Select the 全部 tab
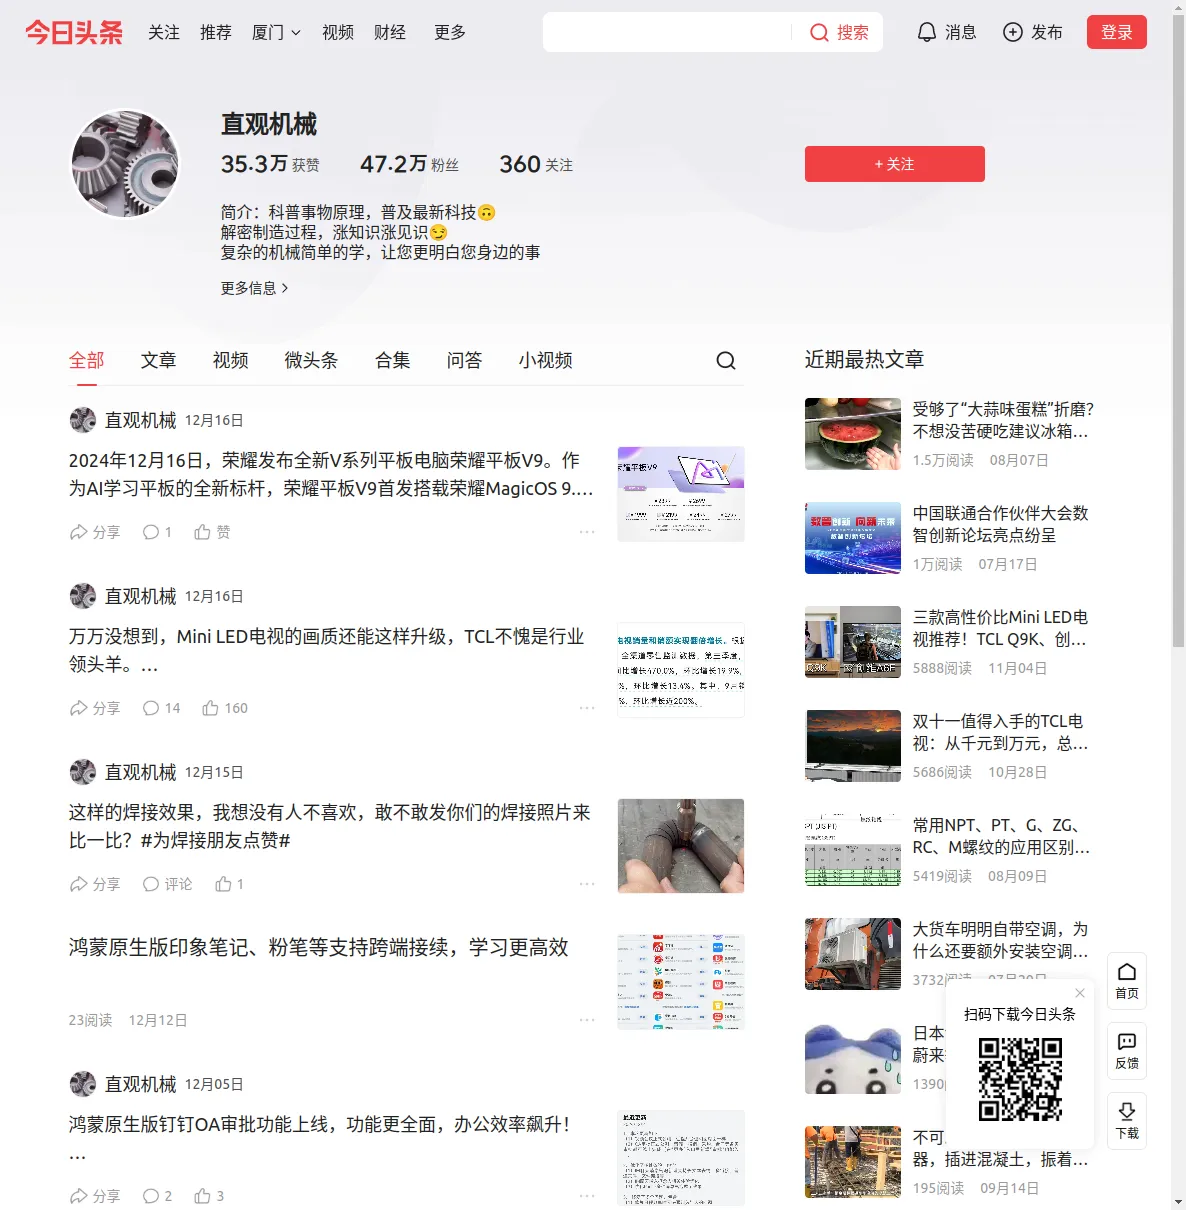The height and width of the screenshot is (1210, 1186). tap(86, 360)
